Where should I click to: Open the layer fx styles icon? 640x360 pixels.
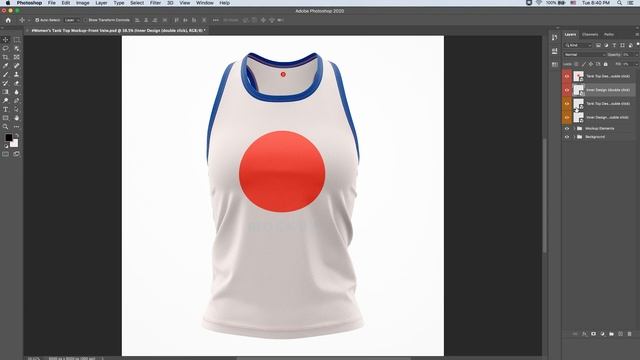pos(584,334)
